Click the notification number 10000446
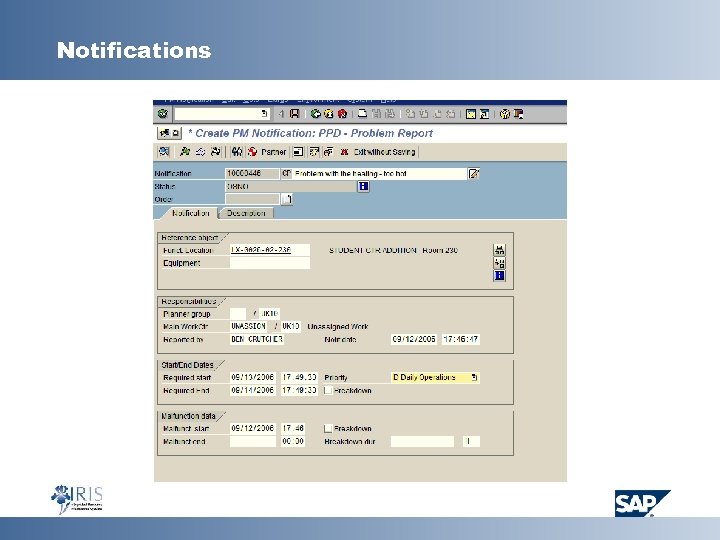This screenshot has width=720, height=540. coord(252,174)
